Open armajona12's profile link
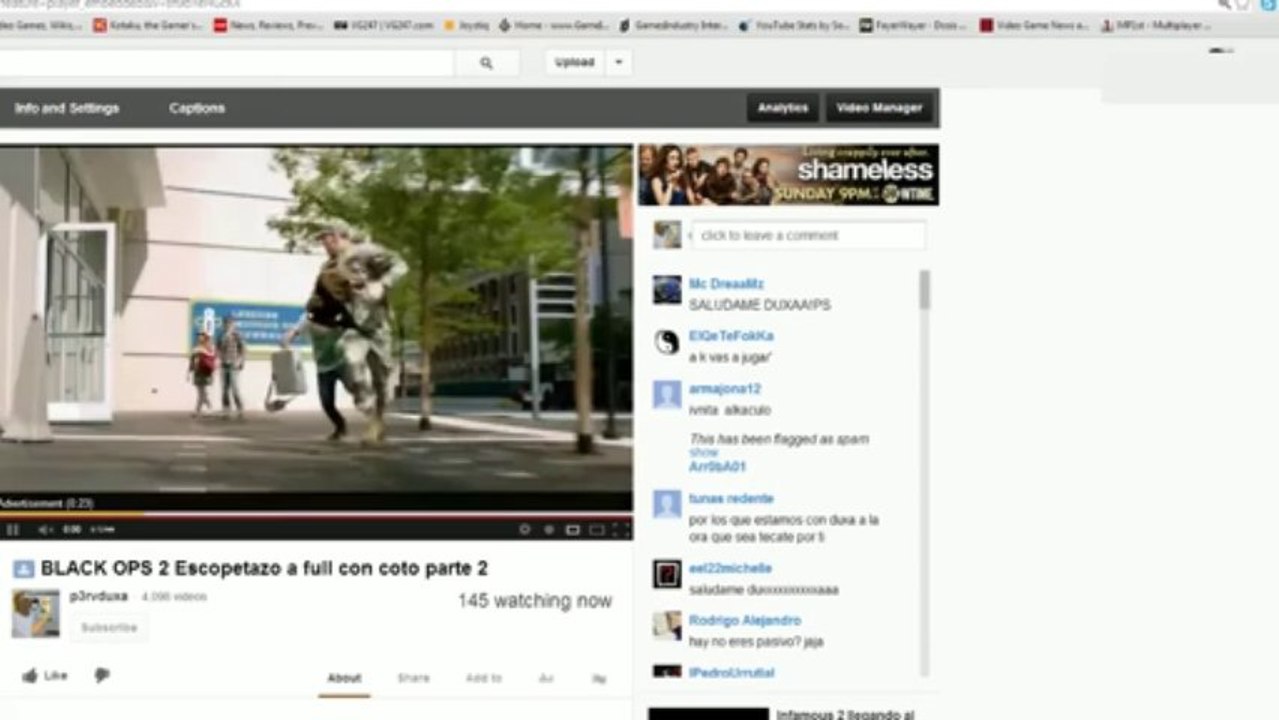This screenshot has height=720, width=1279. (x=725, y=388)
